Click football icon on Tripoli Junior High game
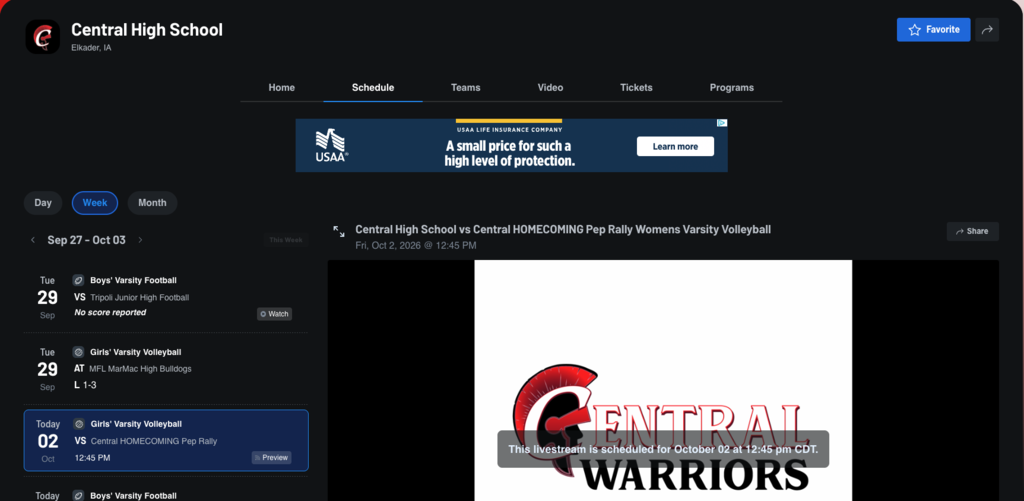The image size is (1024, 501). click(x=78, y=280)
